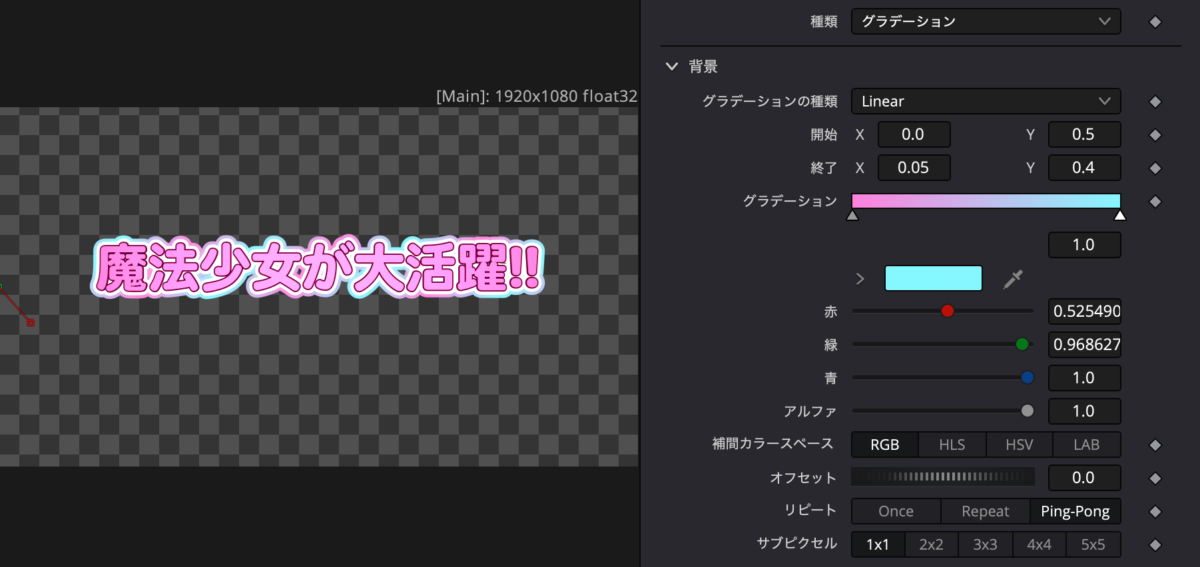This screenshot has width=1200, height=567.
Task: Choose 4x4 subpixel sampling
Action: [1040, 545]
